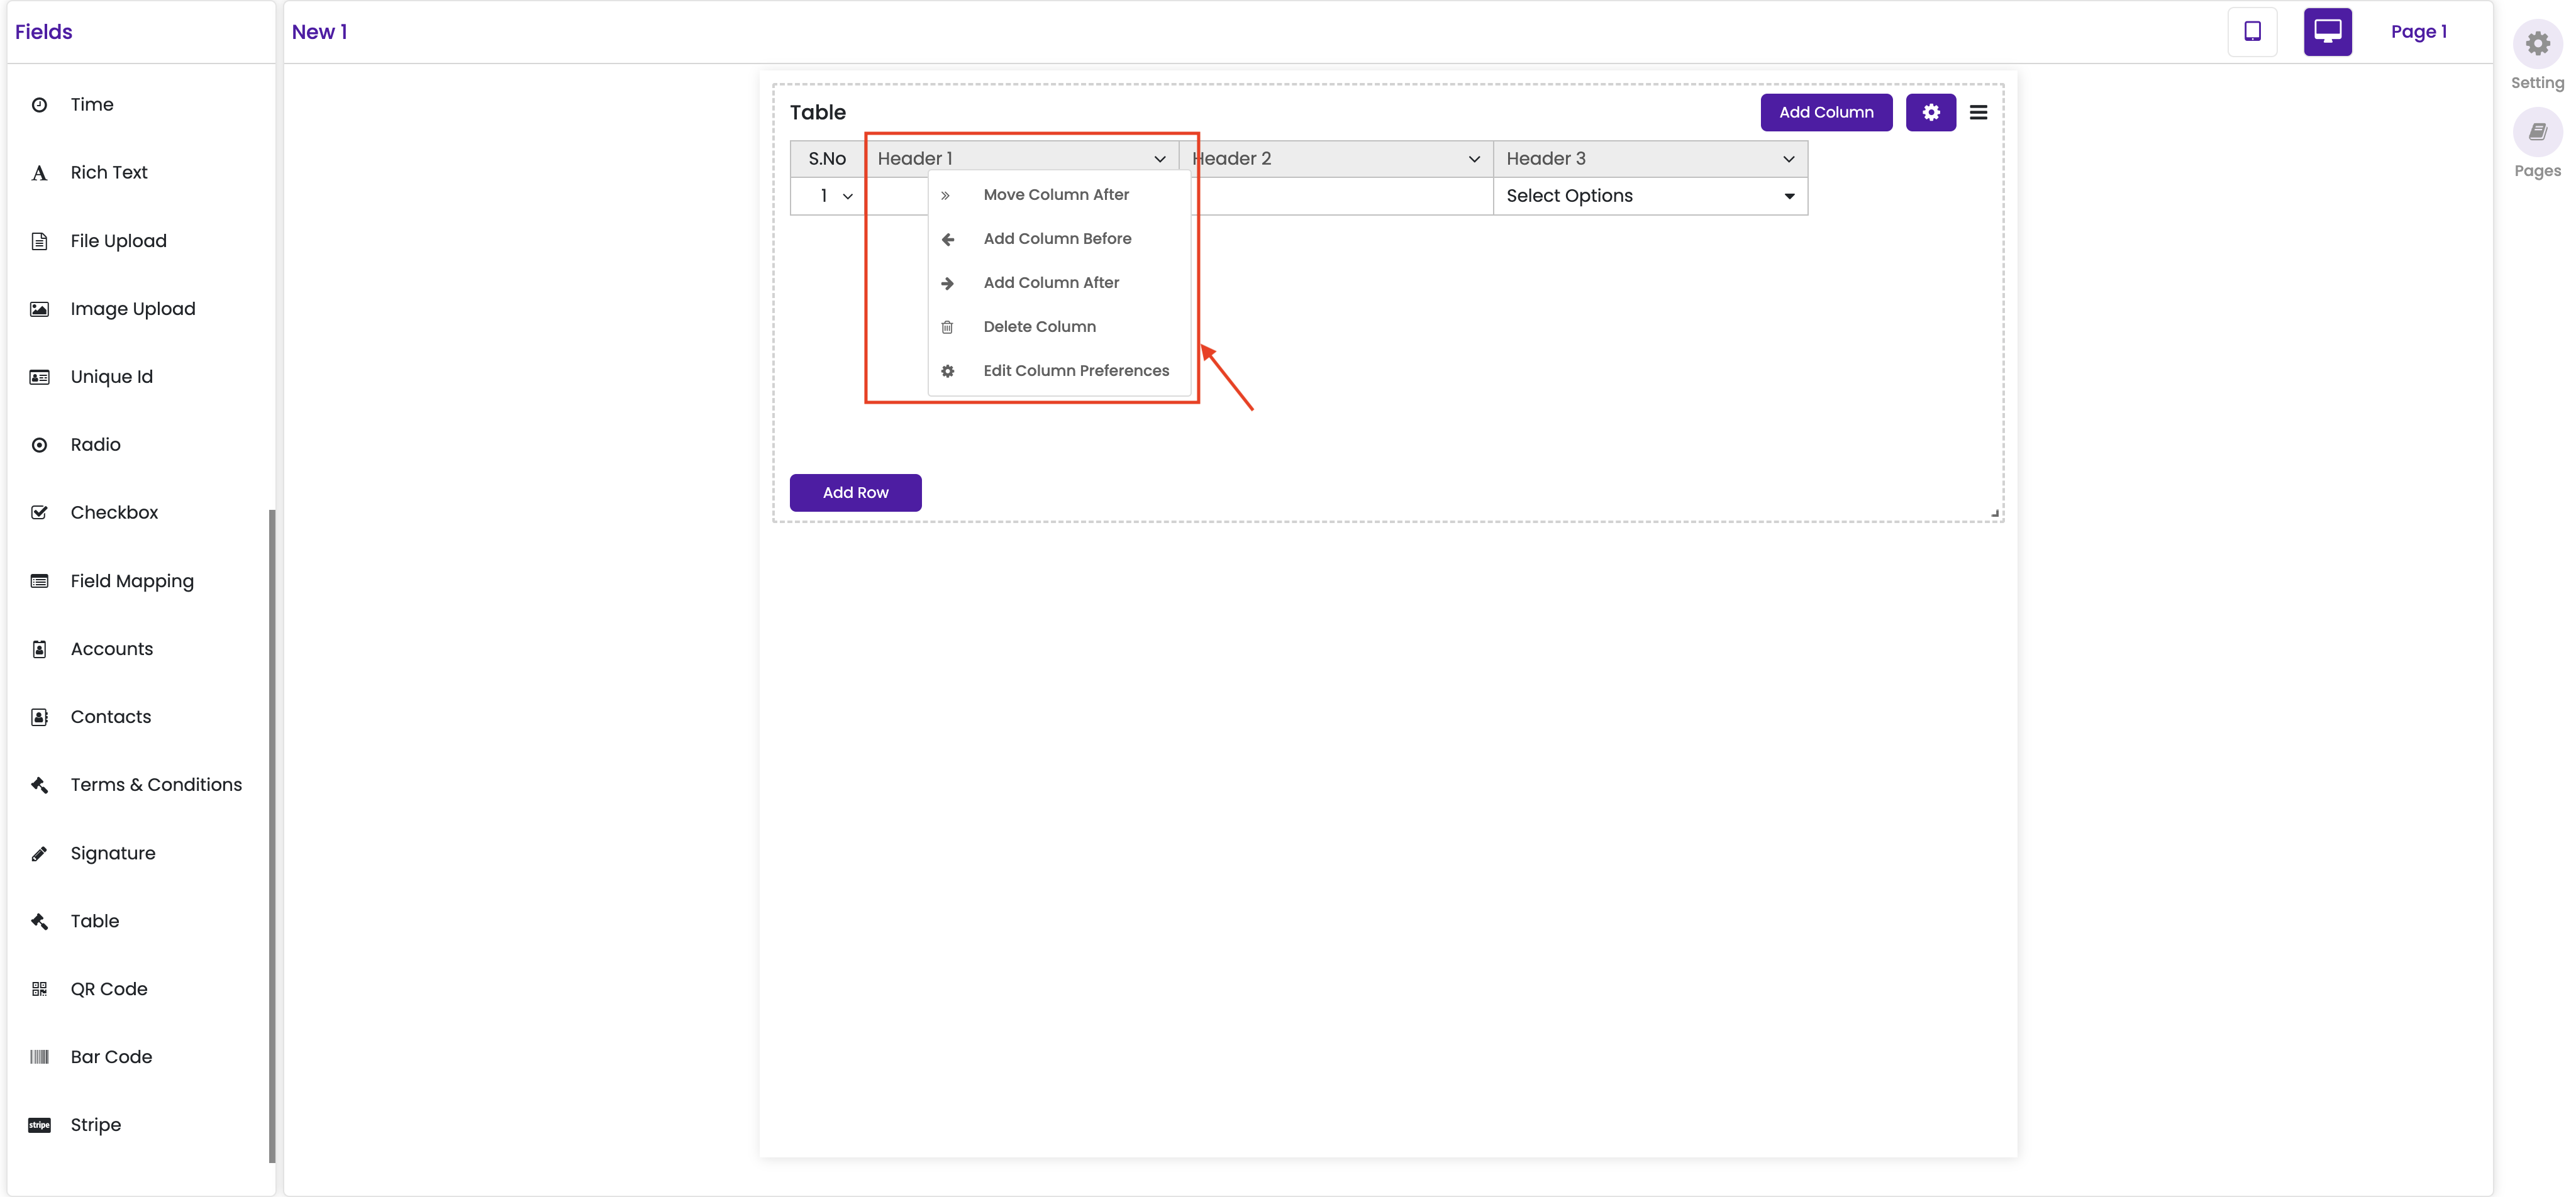Click the table resize handle corner

tap(1994, 513)
